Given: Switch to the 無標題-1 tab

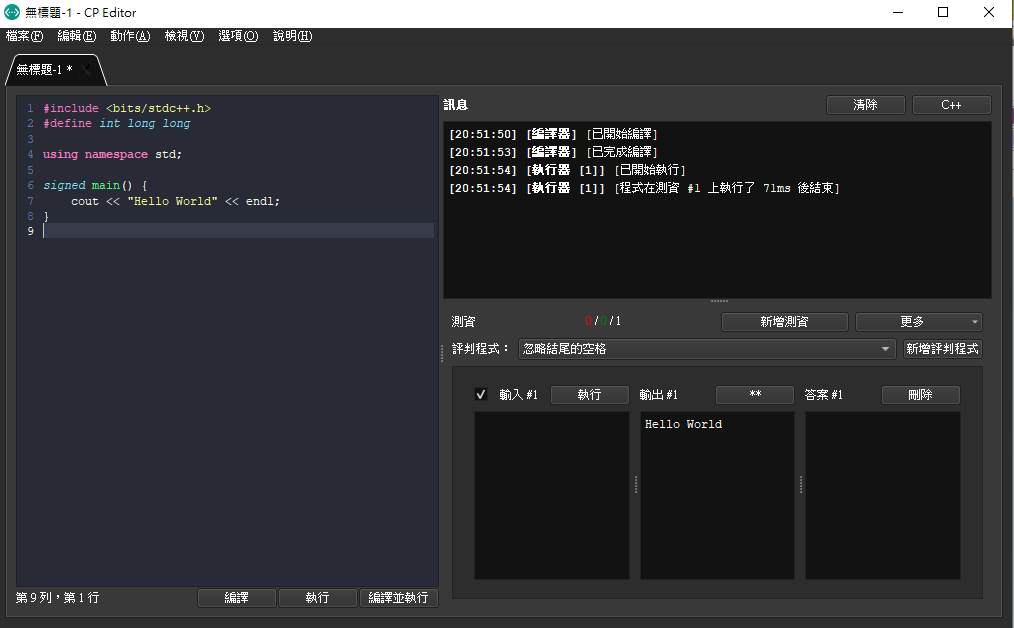Looking at the screenshot, I should click(x=45, y=70).
